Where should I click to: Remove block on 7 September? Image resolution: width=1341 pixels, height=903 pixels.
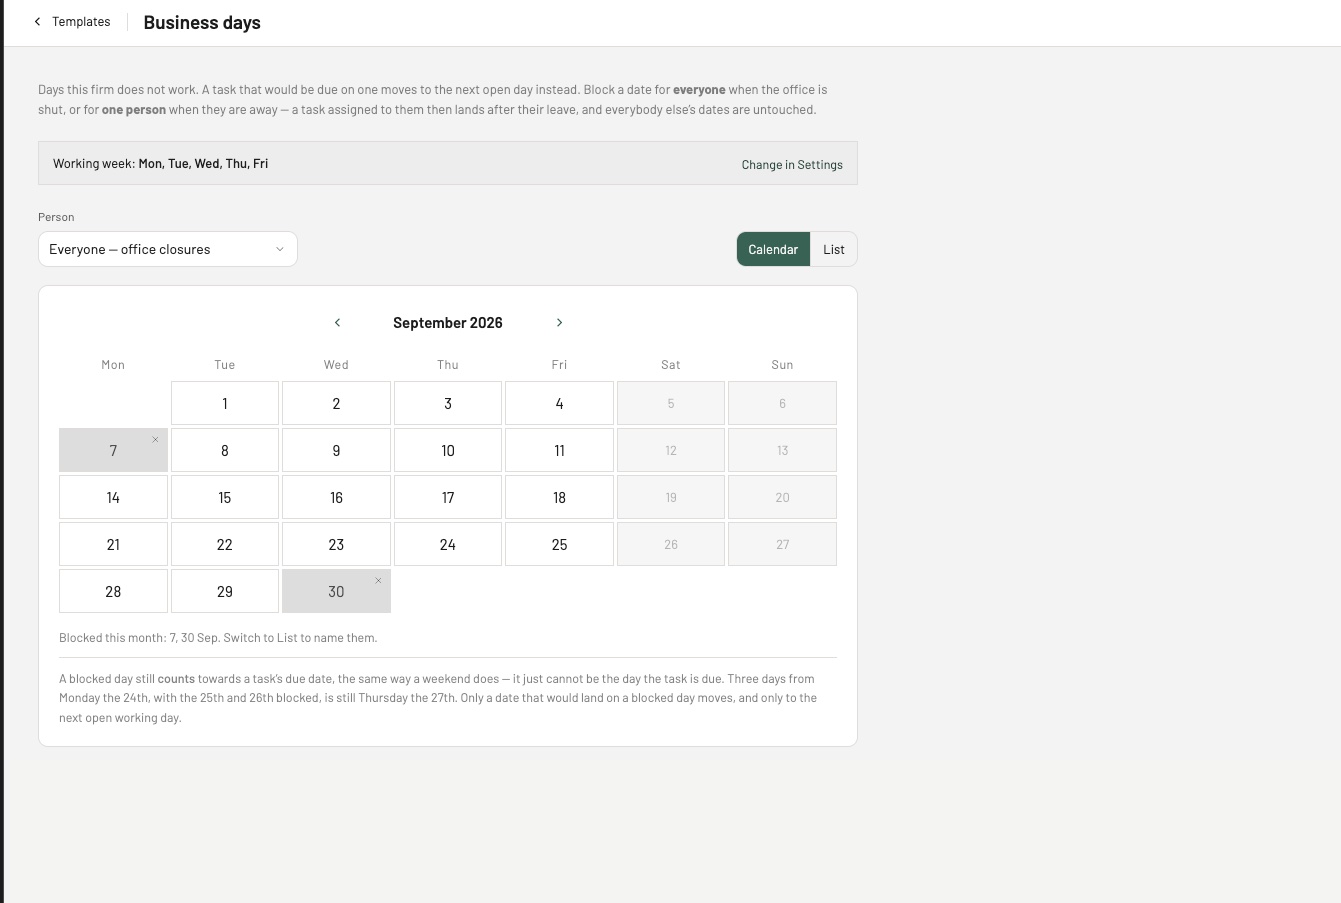(155, 440)
